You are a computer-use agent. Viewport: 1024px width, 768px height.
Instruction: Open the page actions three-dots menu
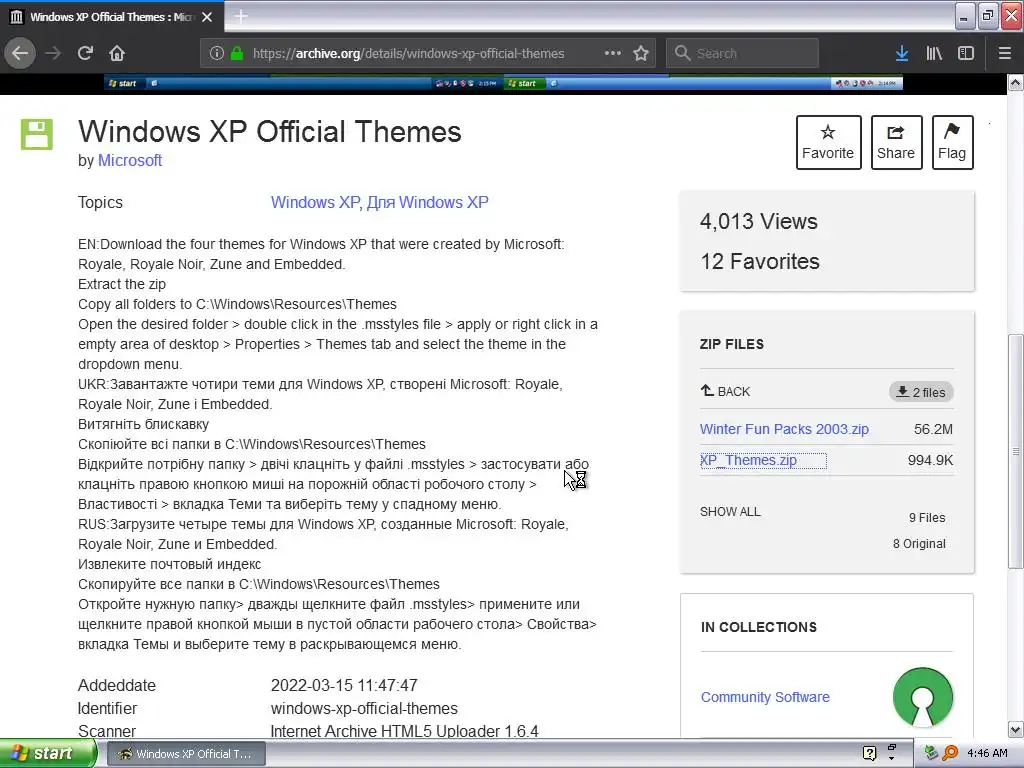pos(613,53)
